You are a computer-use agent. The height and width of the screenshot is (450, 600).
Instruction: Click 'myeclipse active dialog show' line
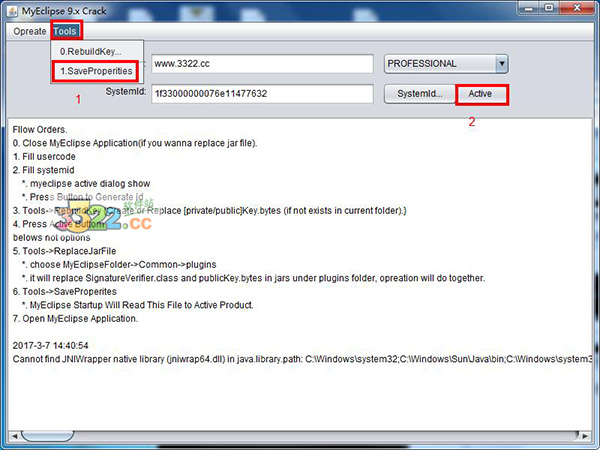pyautogui.click(x=86, y=184)
